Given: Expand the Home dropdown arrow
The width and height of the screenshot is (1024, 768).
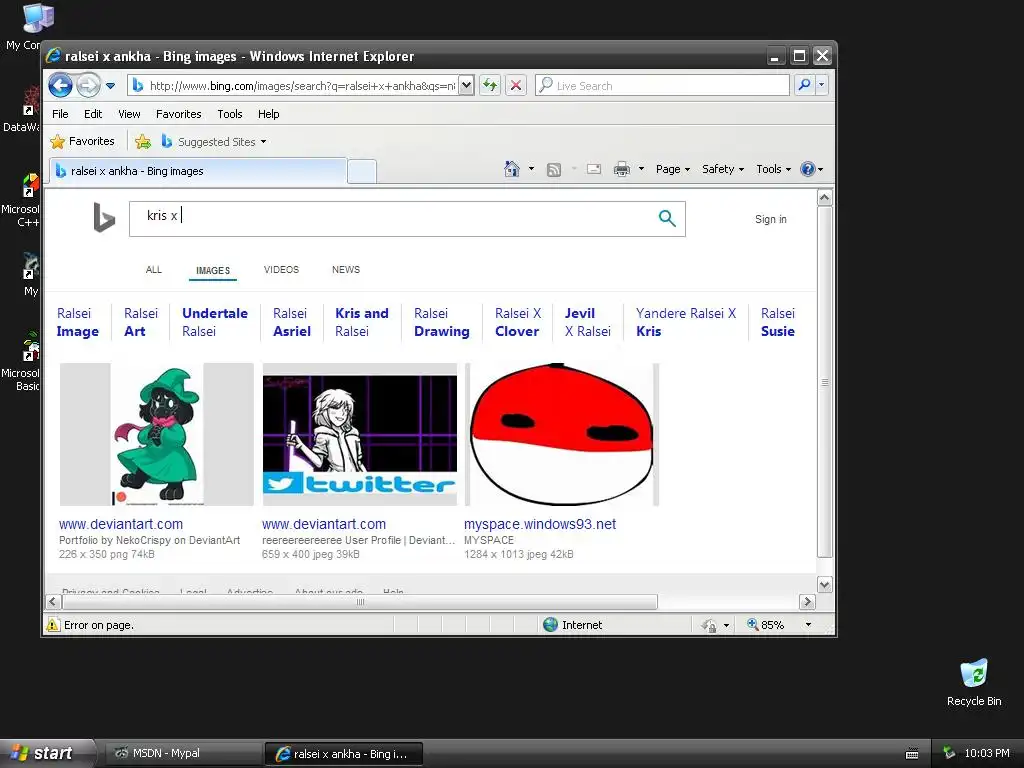Looking at the screenshot, I should tap(531, 169).
